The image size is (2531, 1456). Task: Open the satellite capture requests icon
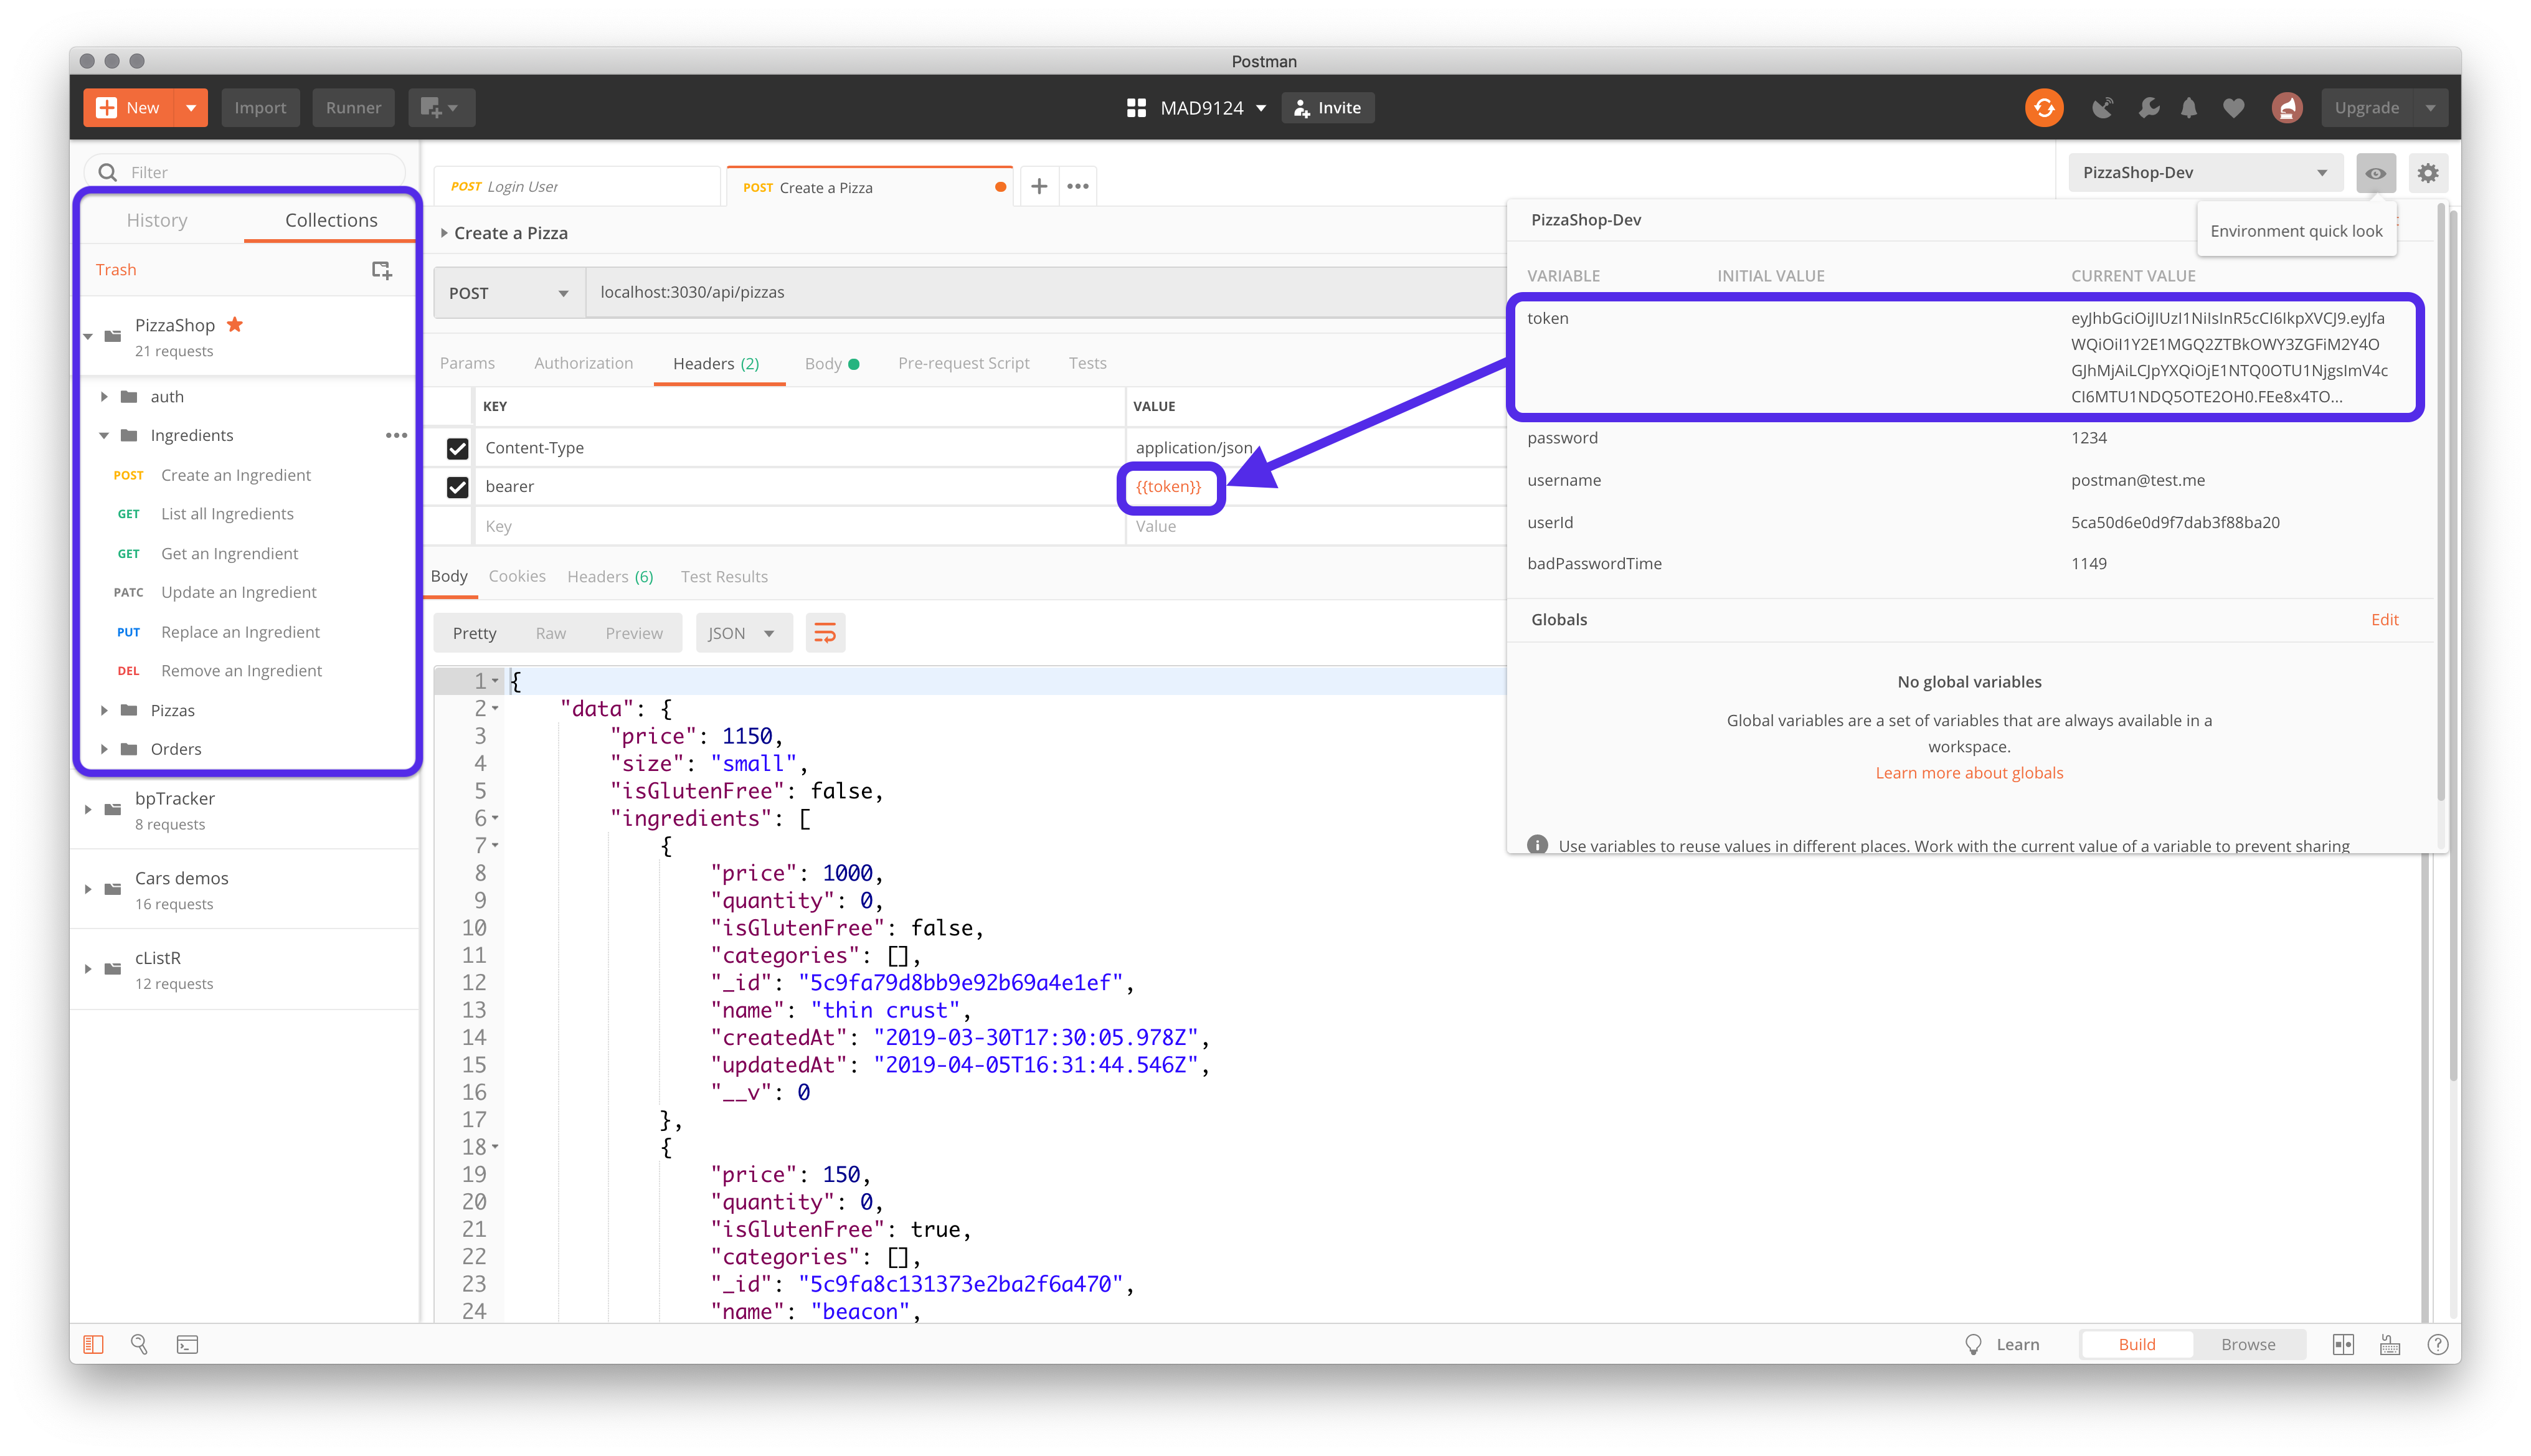coord(2102,107)
